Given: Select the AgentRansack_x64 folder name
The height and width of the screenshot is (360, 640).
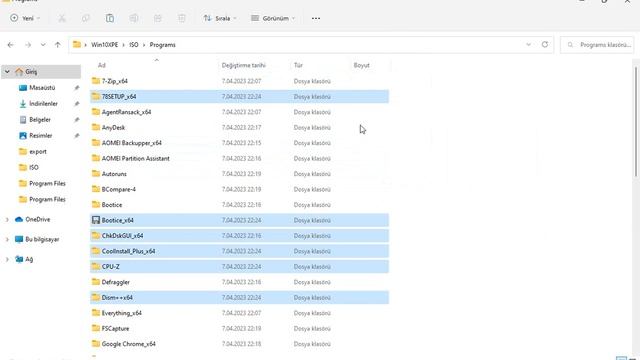Looking at the screenshot, I should click(127, 112).
